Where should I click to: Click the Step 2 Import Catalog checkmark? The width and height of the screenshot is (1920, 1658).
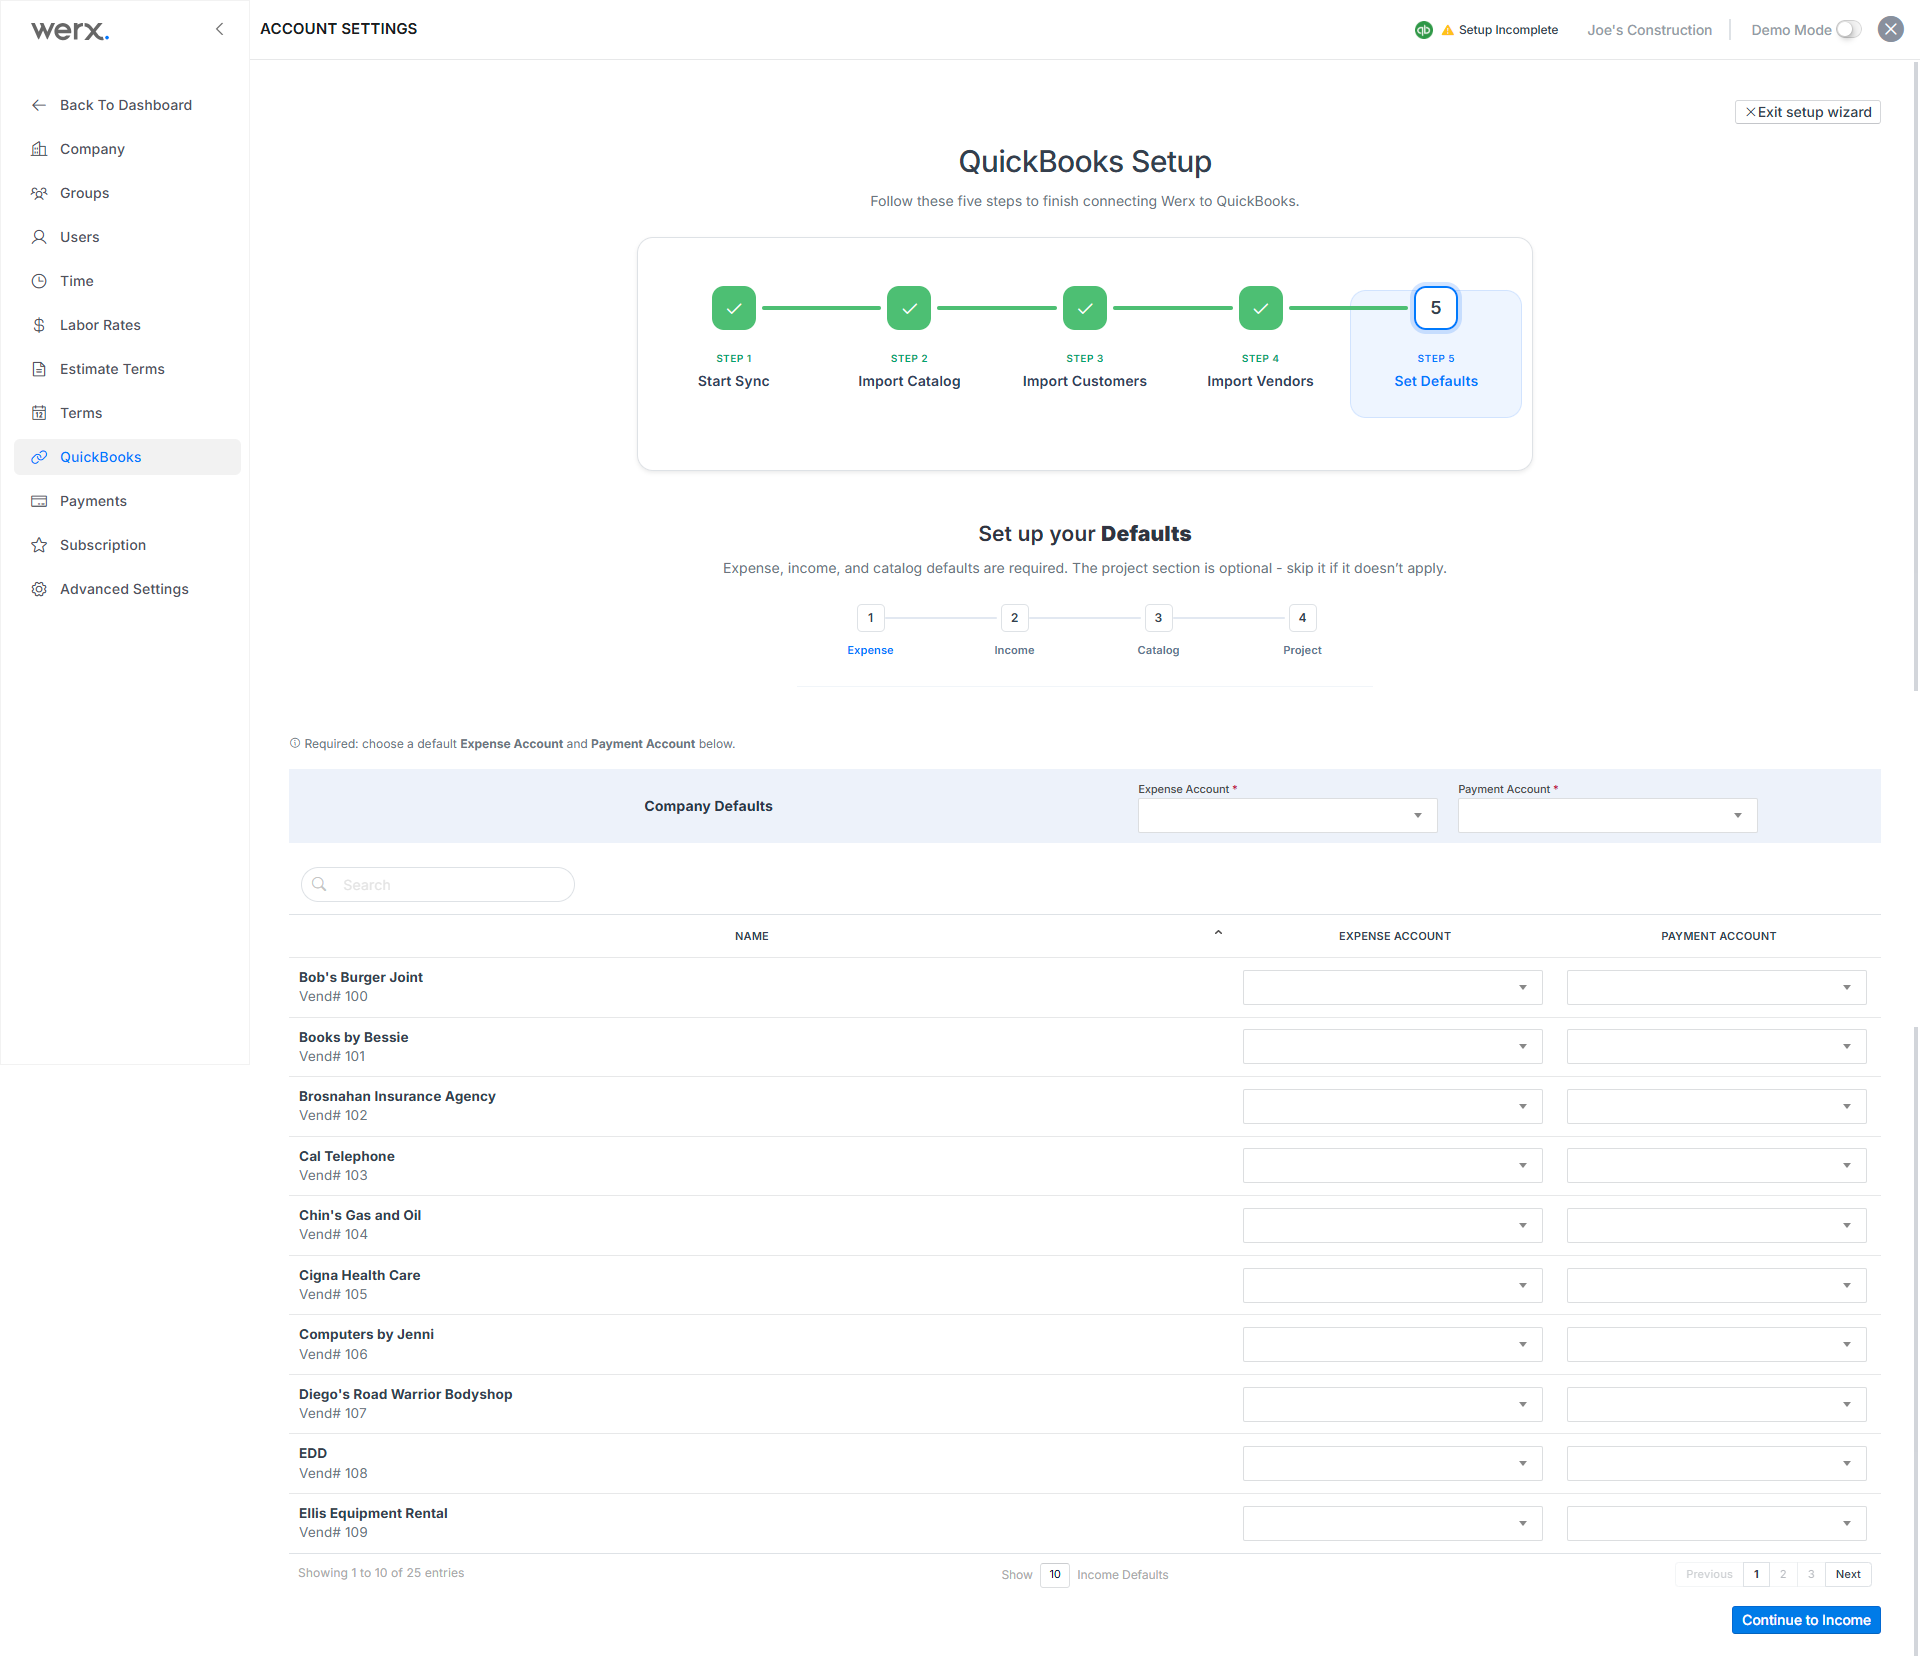[x=909, y=308]
